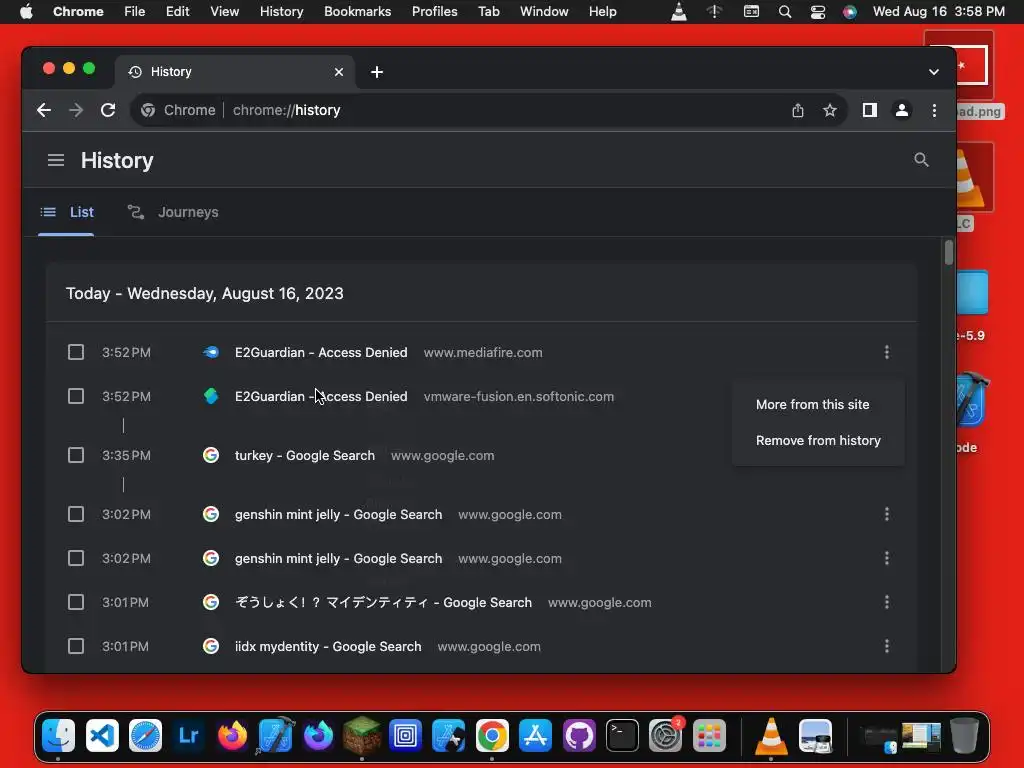1024x768 pixels.
Task: Open Minecraft from the dock
Action: click(x=362, y=736)
